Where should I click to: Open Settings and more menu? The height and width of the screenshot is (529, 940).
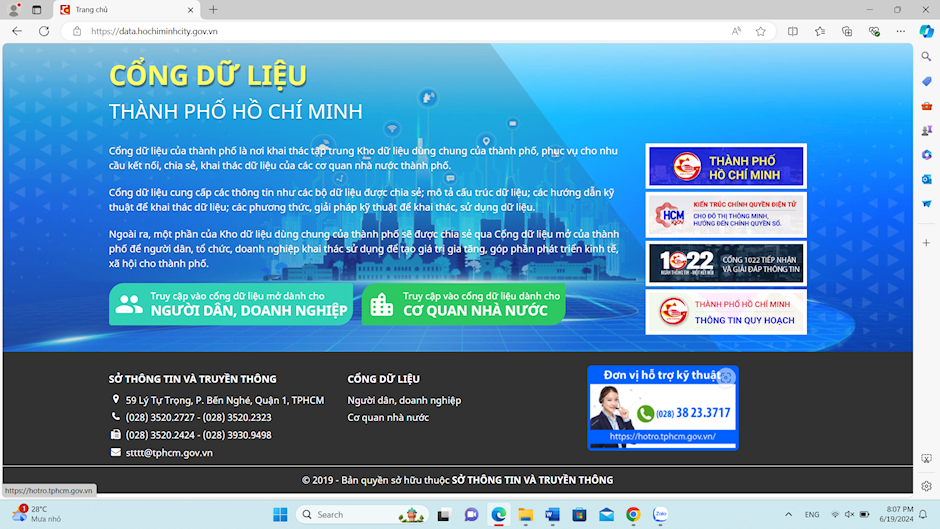click(x=900, y=31)
